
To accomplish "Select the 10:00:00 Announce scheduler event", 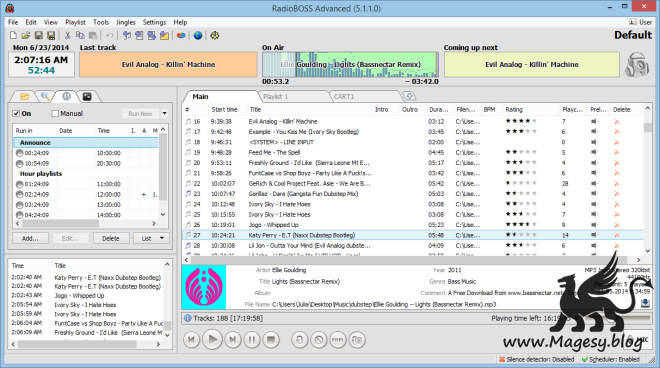I will click(x=85, y=153).
